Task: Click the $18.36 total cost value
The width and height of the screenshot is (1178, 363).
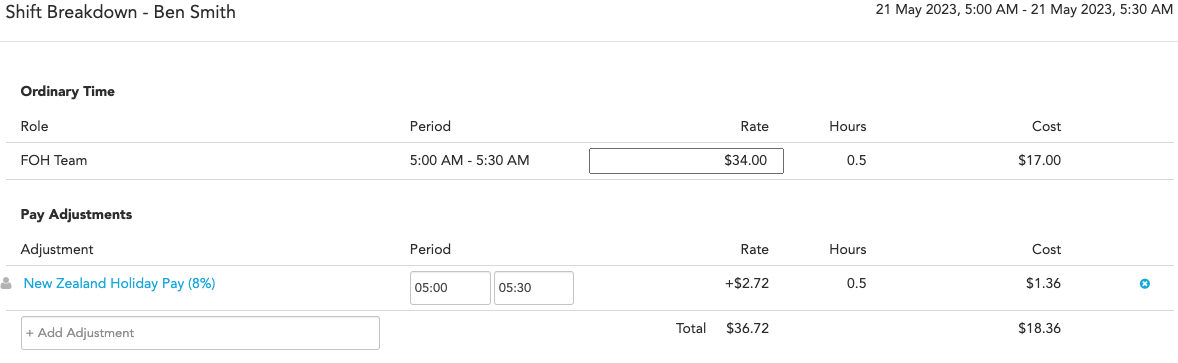Action: pyautogui.click(x=1040, y=328)
